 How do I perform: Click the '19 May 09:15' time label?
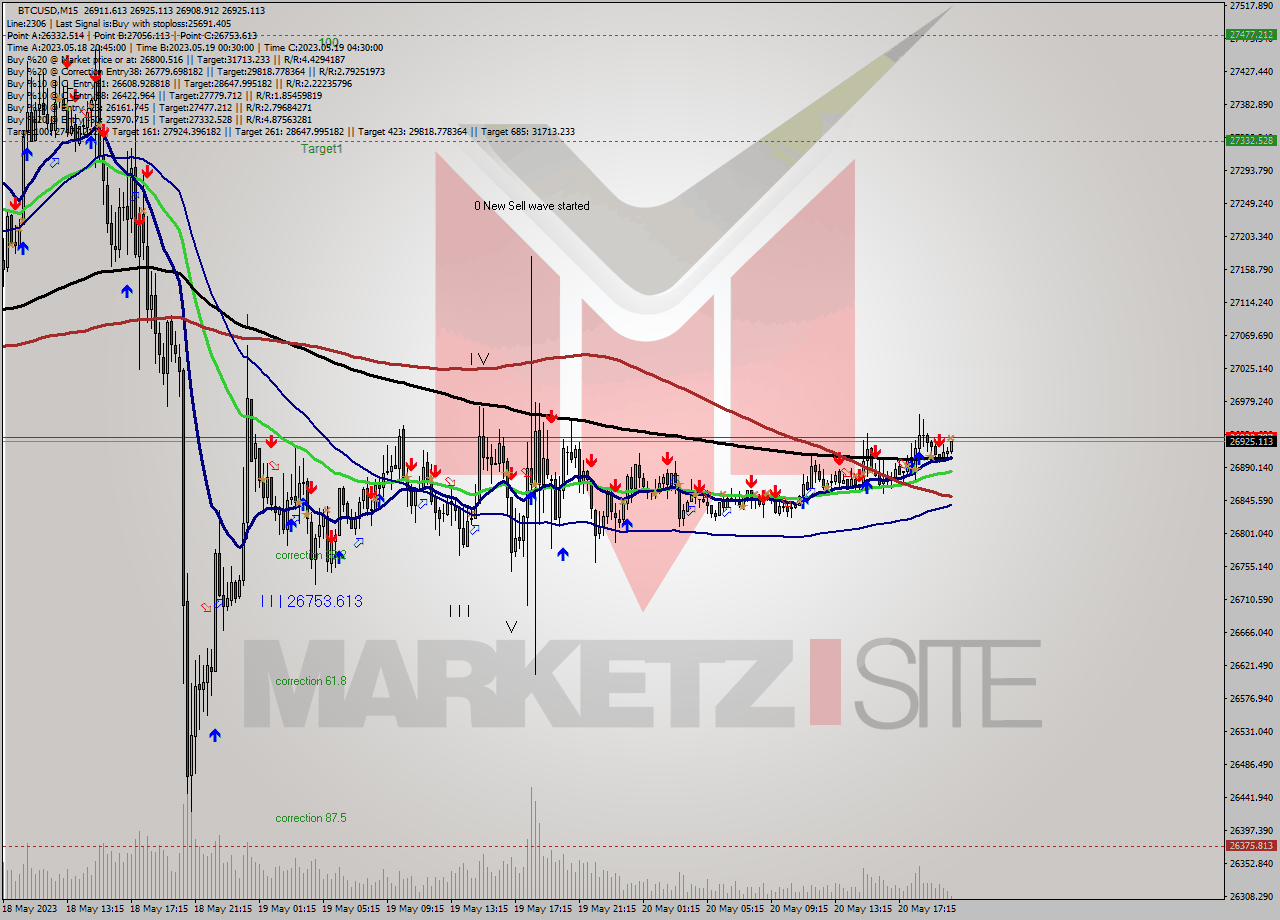pyautogui.click(x=417, y=910)
